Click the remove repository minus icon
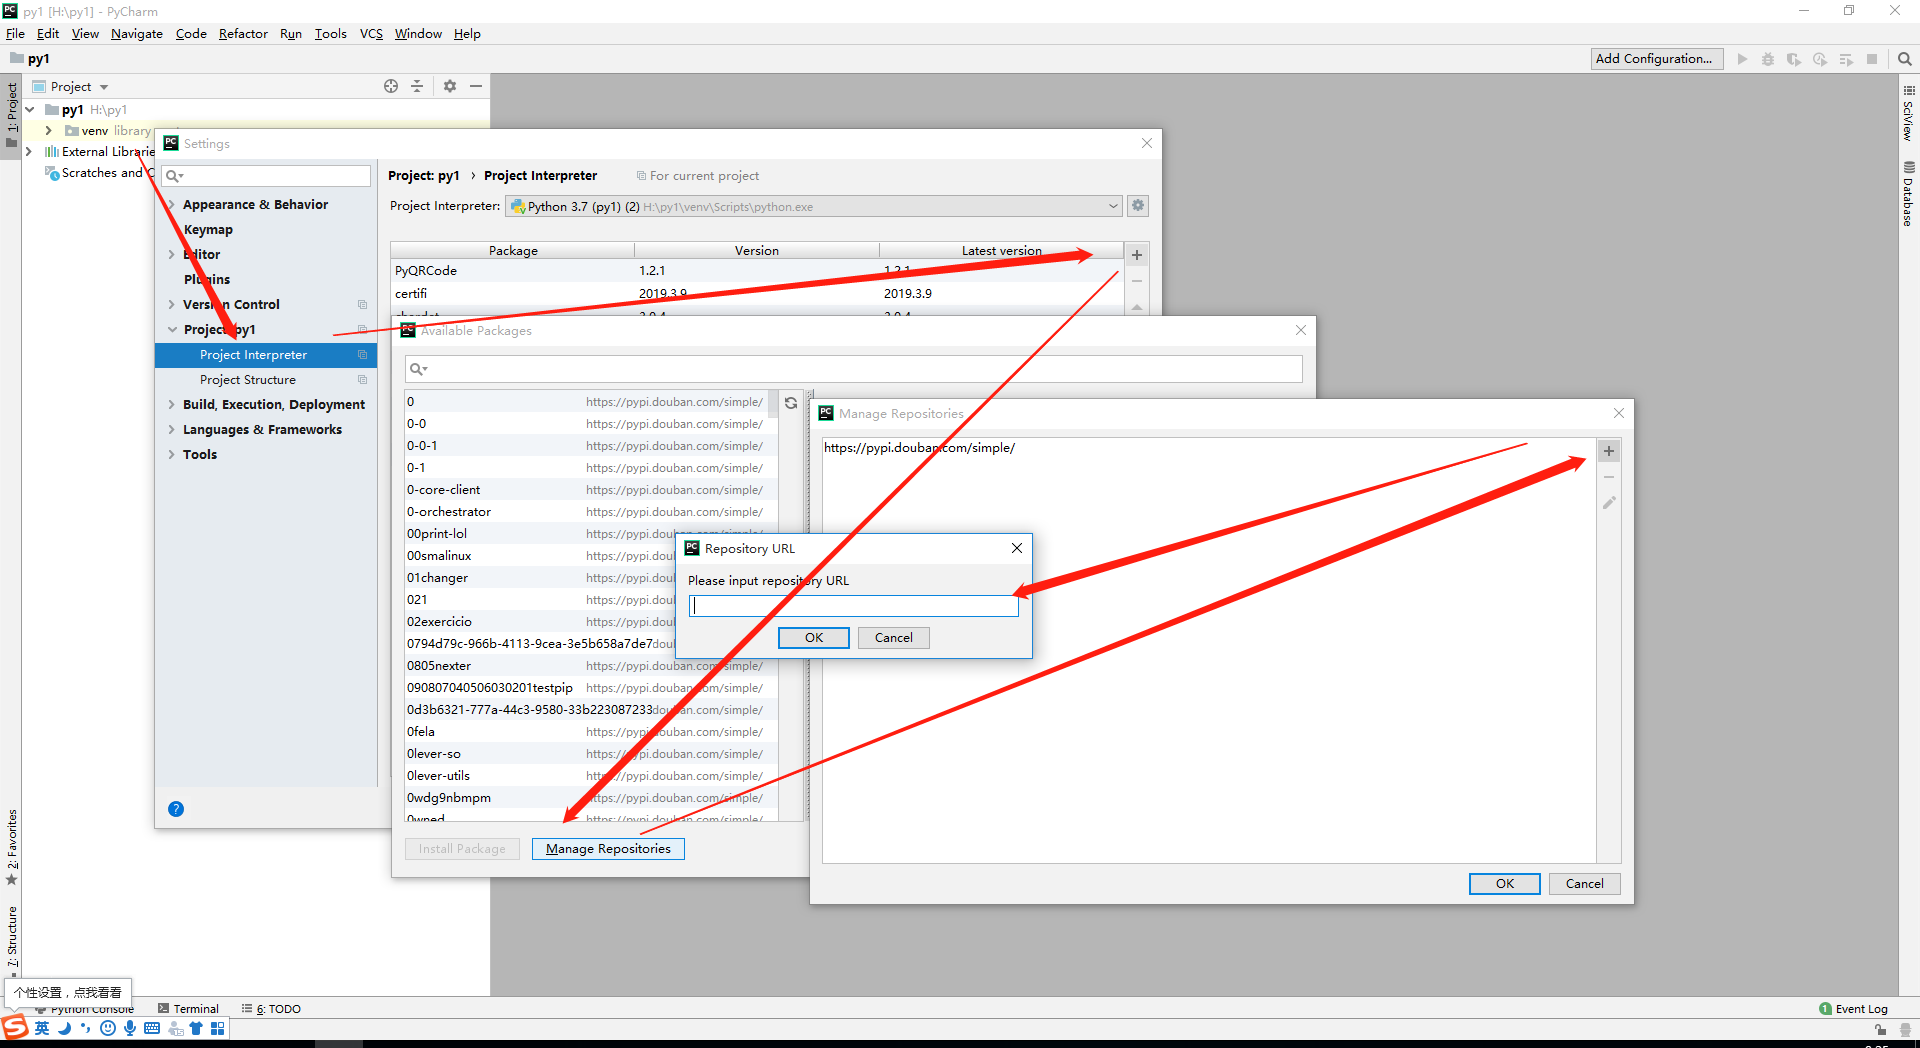Screen dimensions: 1920x1048 [1609, 477]
